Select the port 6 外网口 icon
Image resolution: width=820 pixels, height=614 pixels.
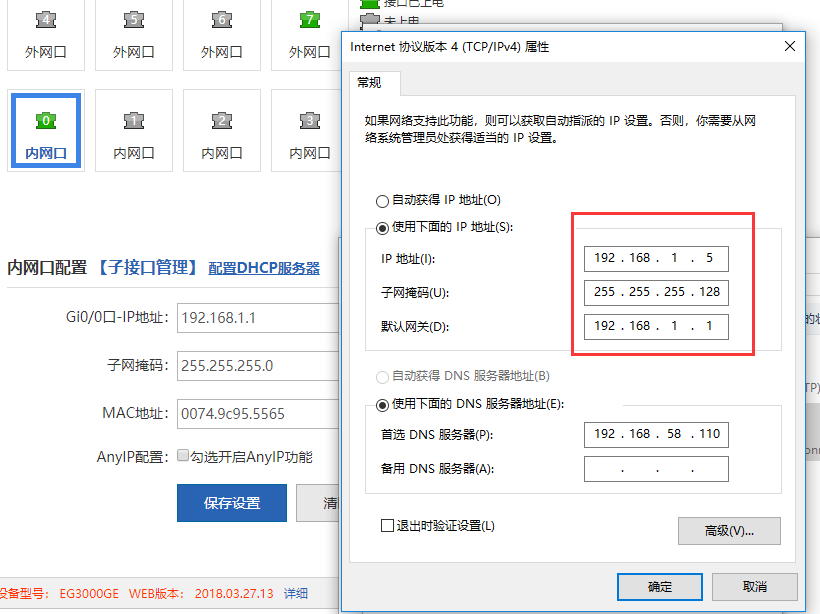[222, 20]
